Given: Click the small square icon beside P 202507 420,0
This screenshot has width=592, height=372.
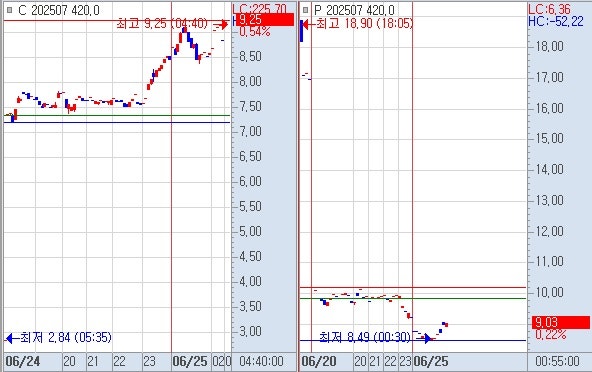Looking at the screenshot, I should coord(305,10).
